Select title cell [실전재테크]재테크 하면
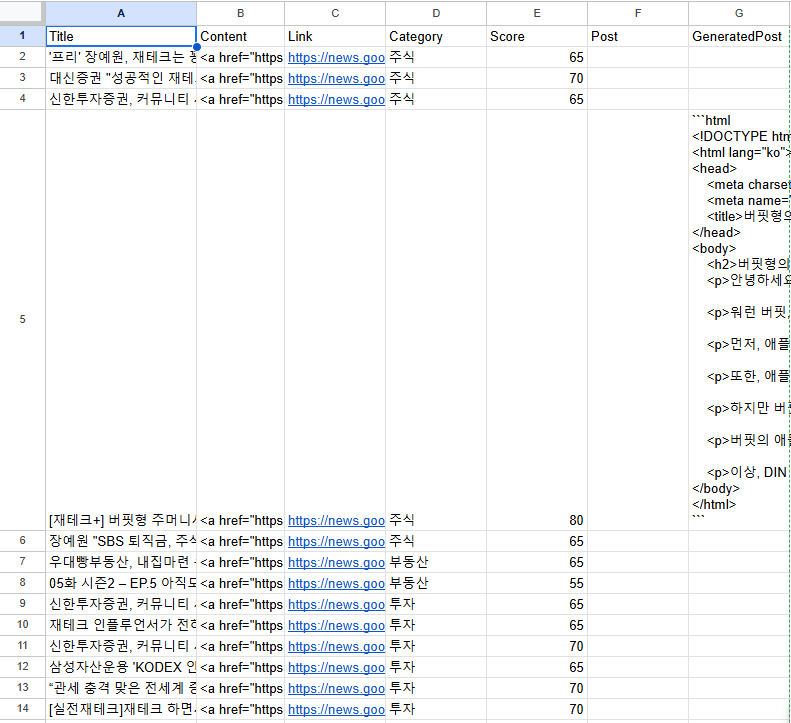 click(121, 709)
